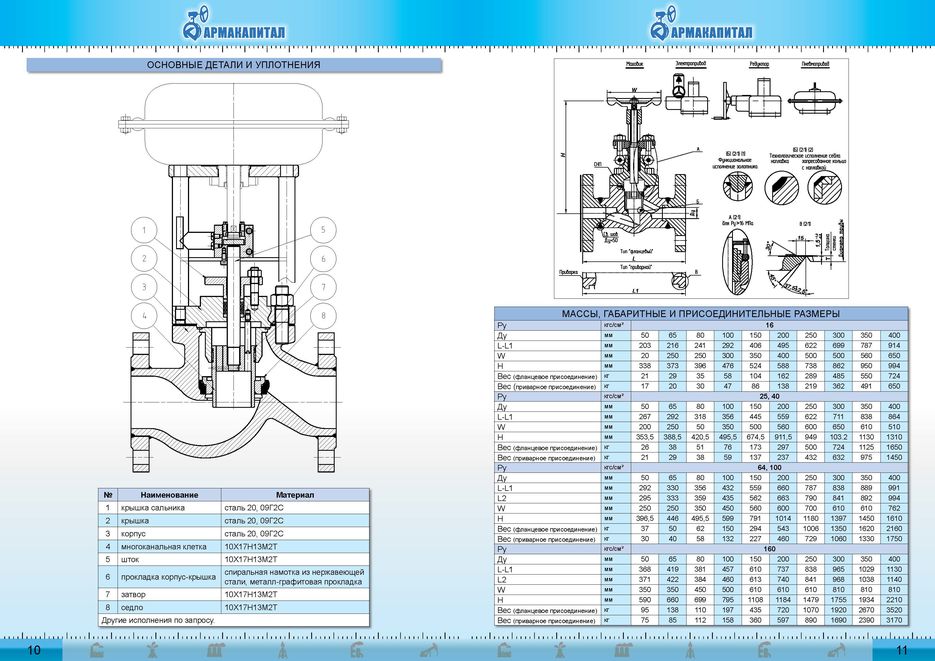This screenshot has height=661, width=935.
Task: Select callout circle number 4
Action: pos(144,316)
